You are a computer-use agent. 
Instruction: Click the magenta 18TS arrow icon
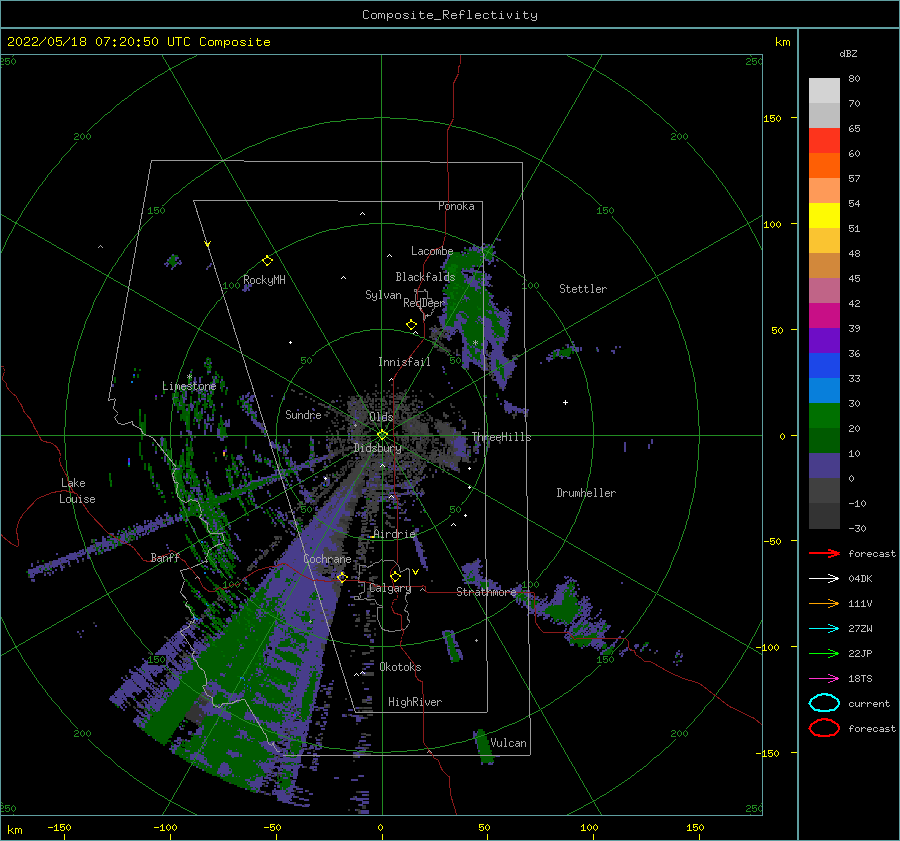tap(824, 679)
